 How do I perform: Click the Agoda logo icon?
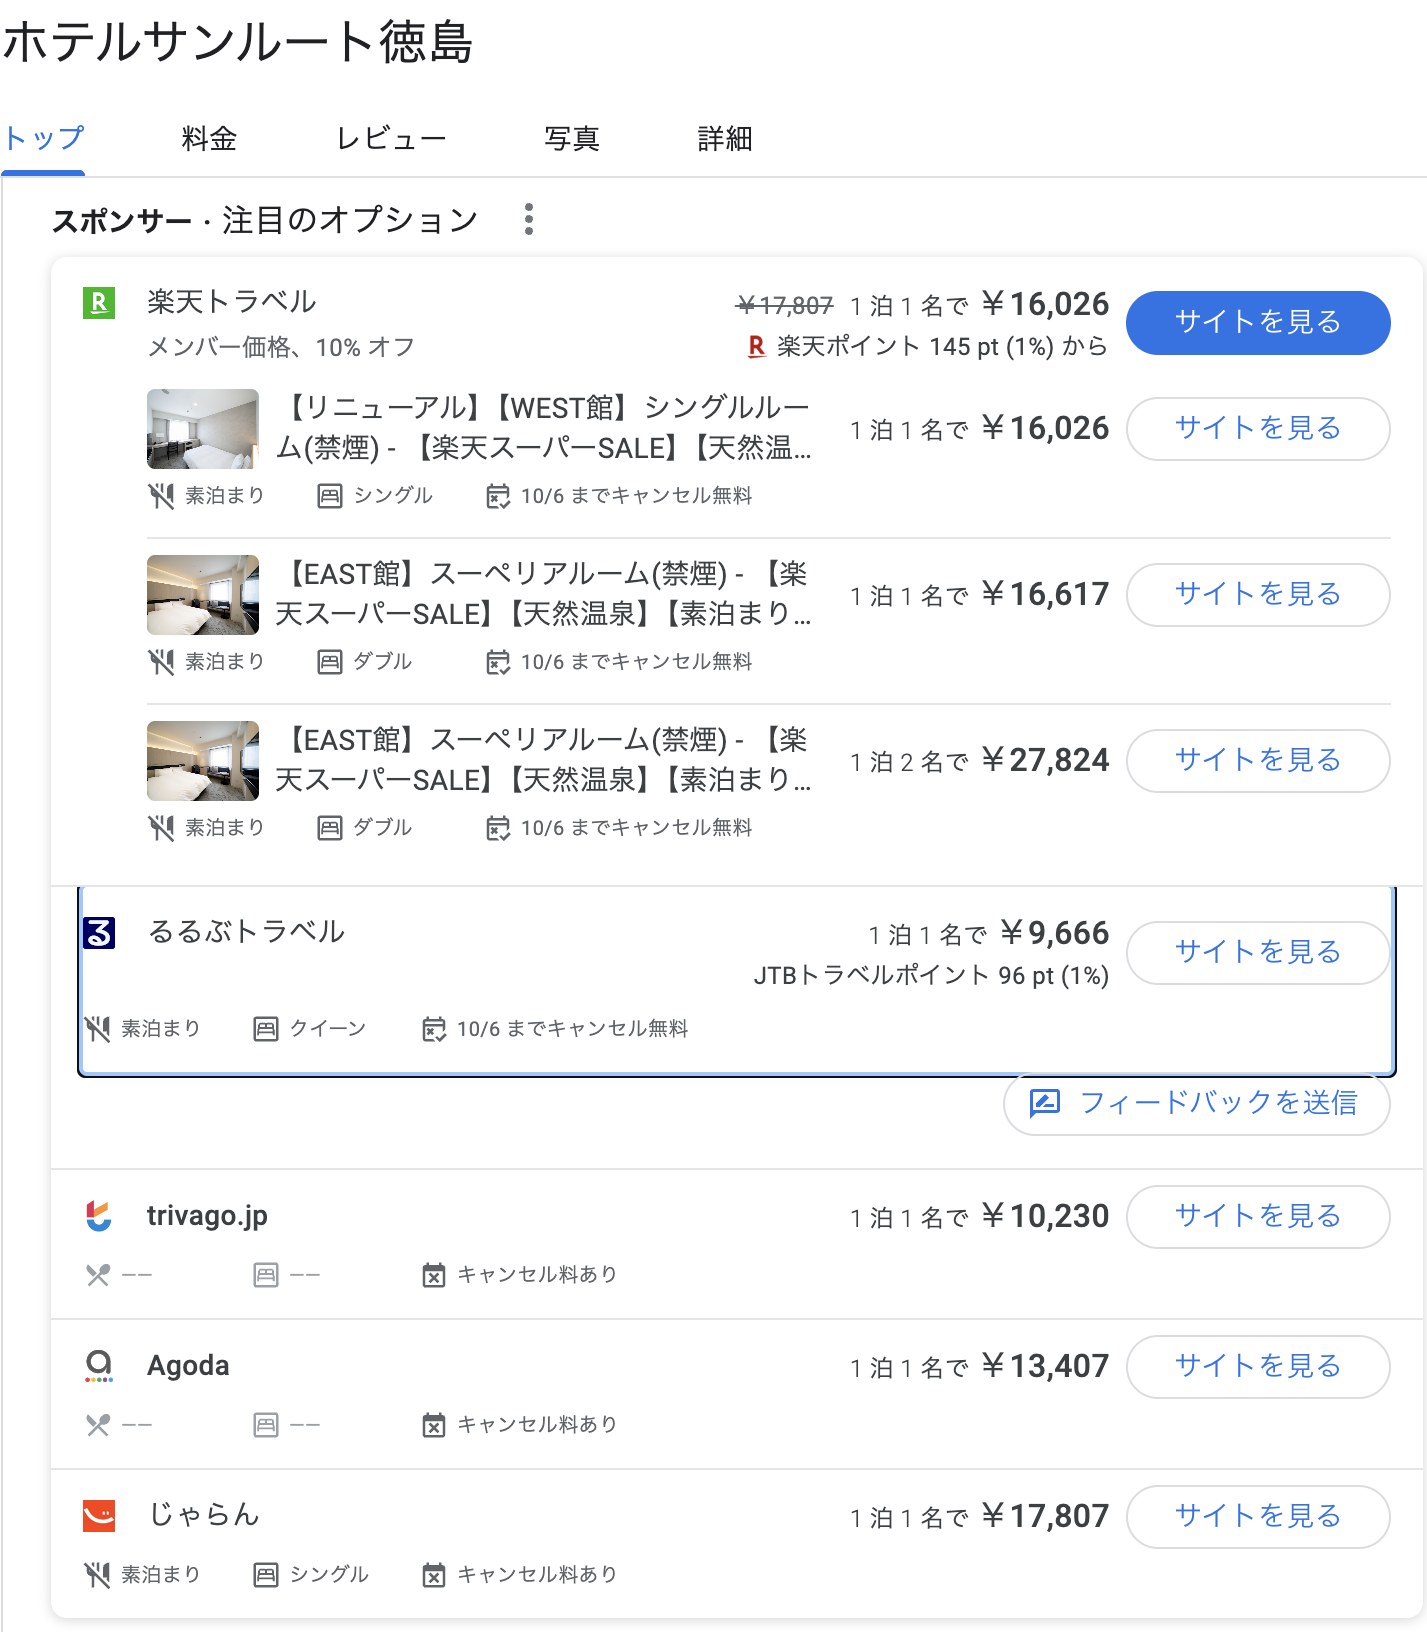(x=99, y=1366)
